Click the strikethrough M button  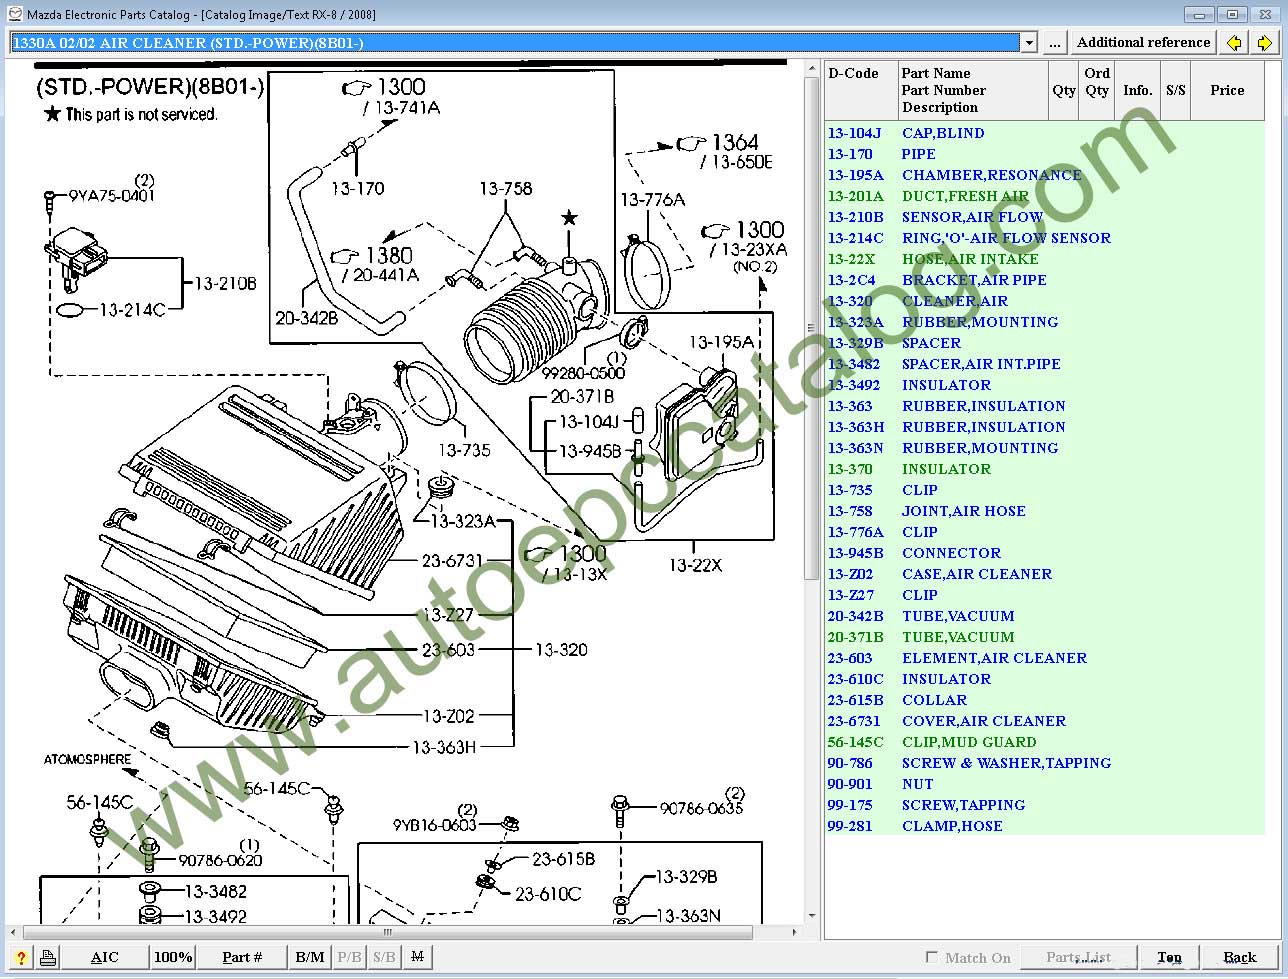417,957
